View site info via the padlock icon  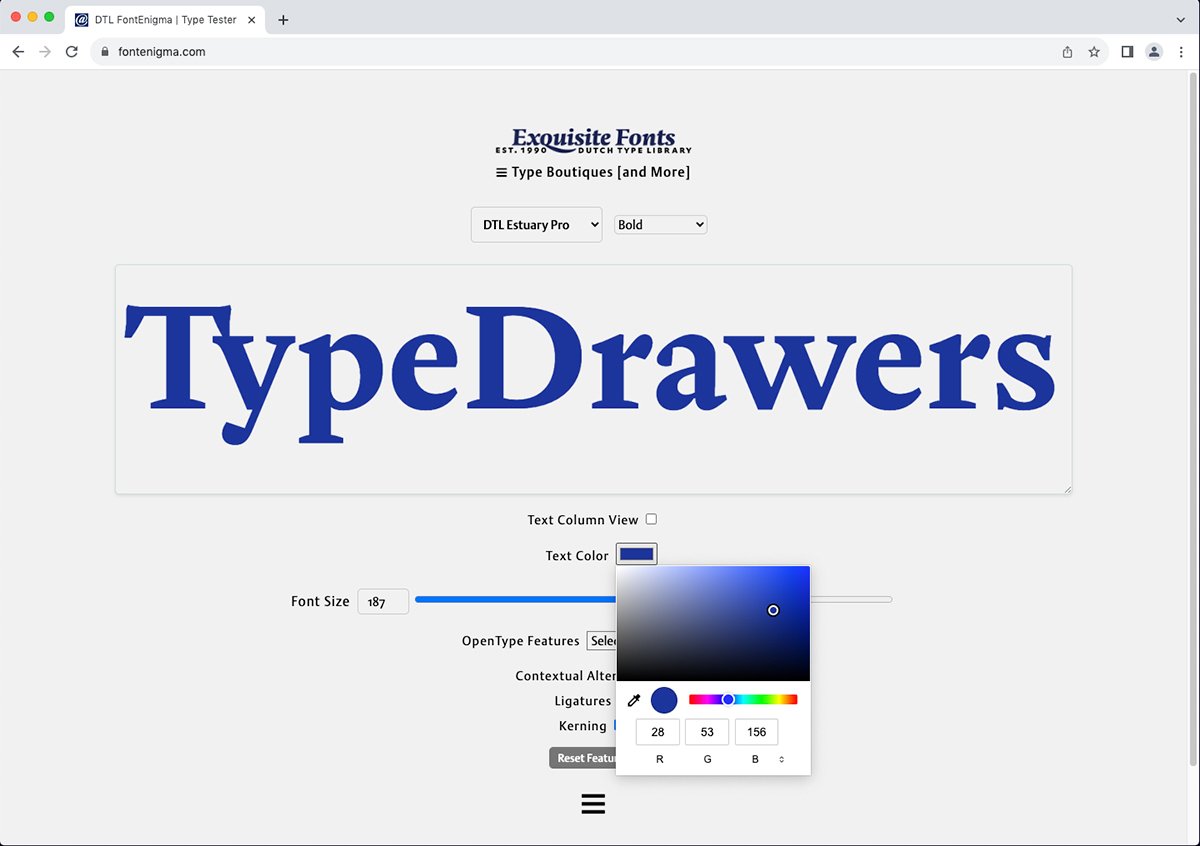pyautogui.click(x=104, y=52)
